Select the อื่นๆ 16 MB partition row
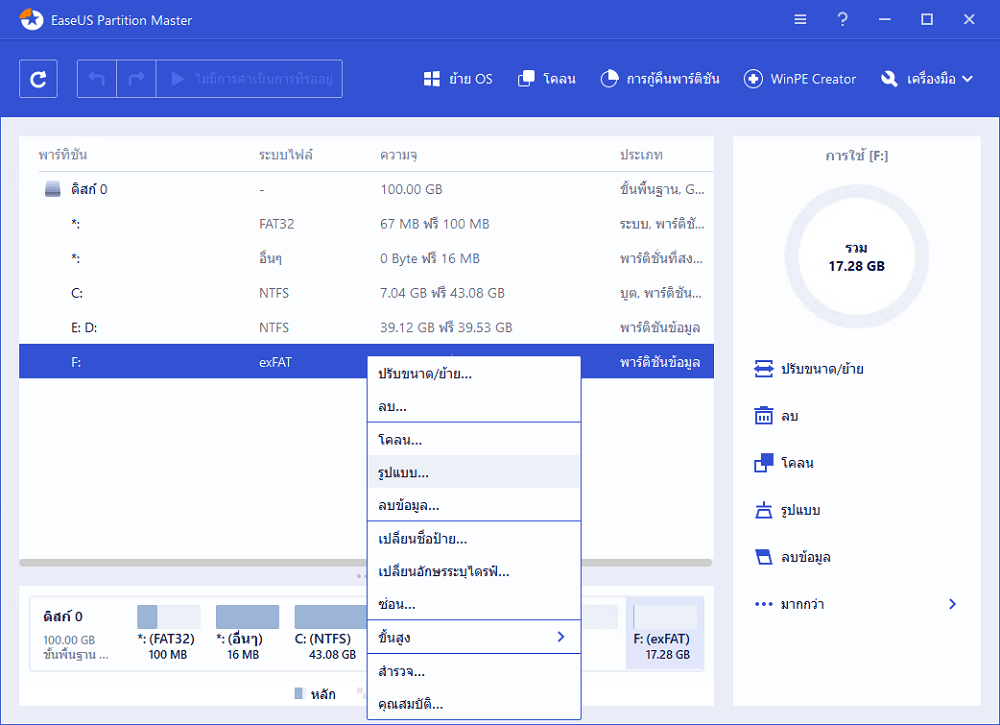 (367, 258)
